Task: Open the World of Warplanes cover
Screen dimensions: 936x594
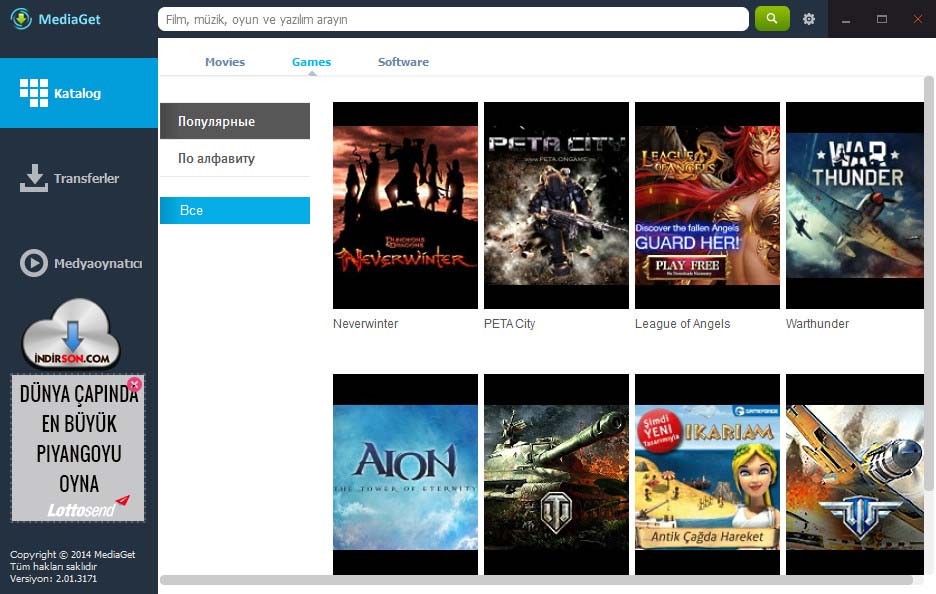Action: 855,475
